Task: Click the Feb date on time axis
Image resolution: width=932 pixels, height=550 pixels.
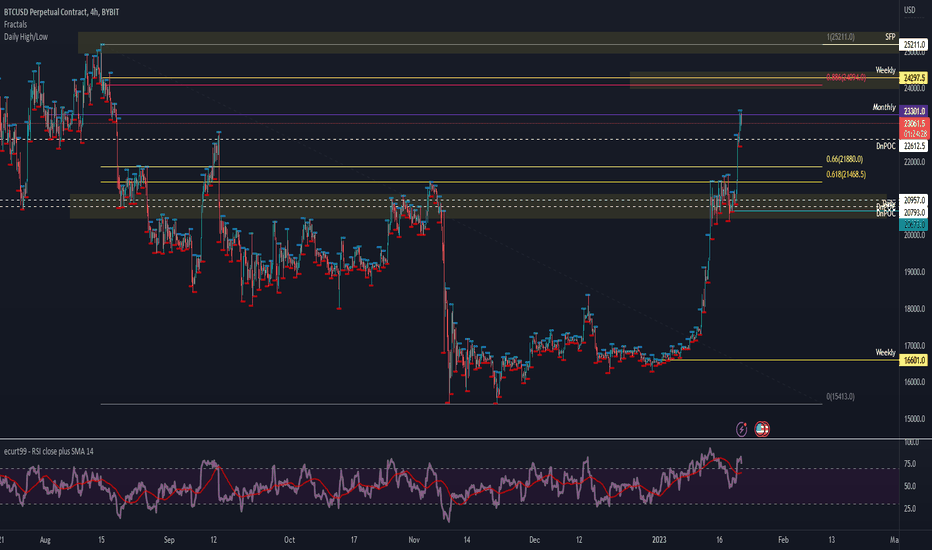Action: coord(783,540)
